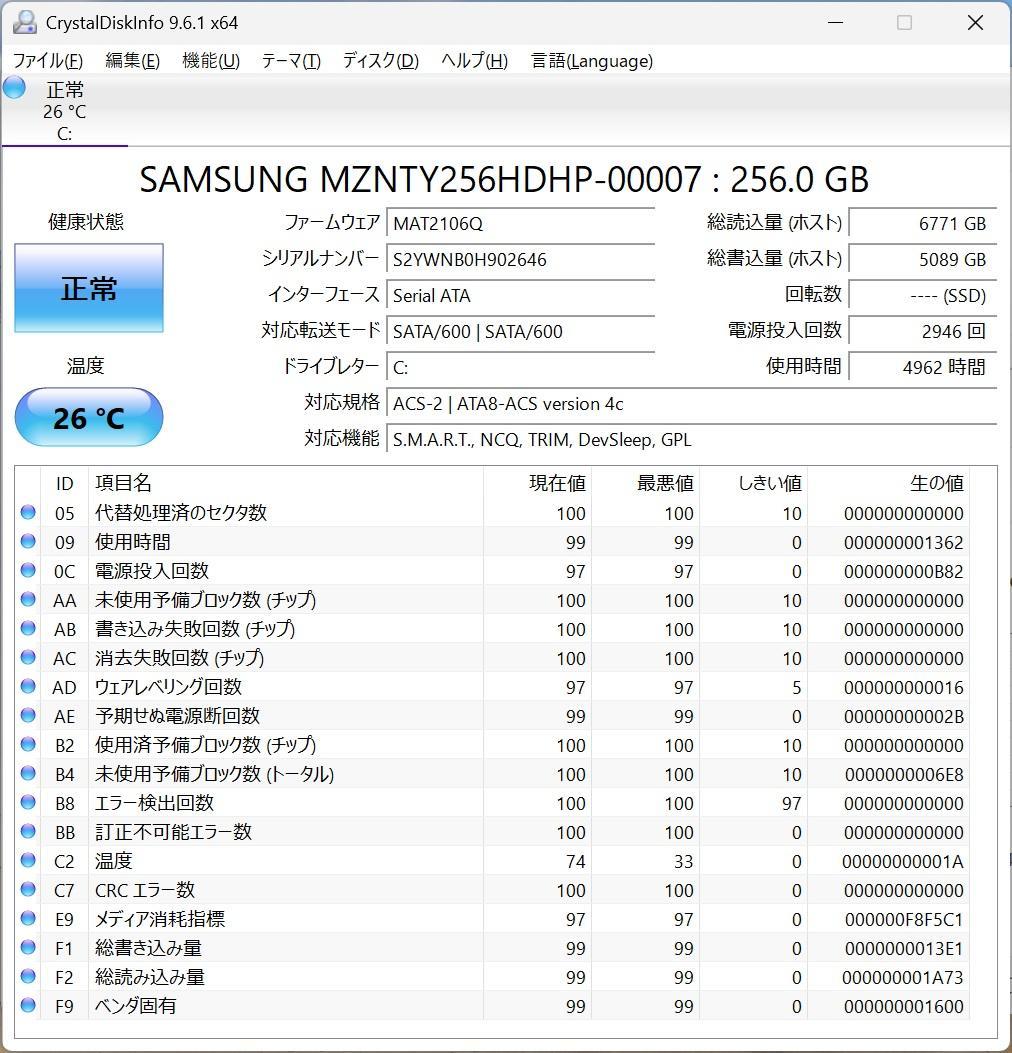The width and height of the screenshot is (1012, 1053).
Task: Click raw value 000000F8F5C1
Action: 904,919
